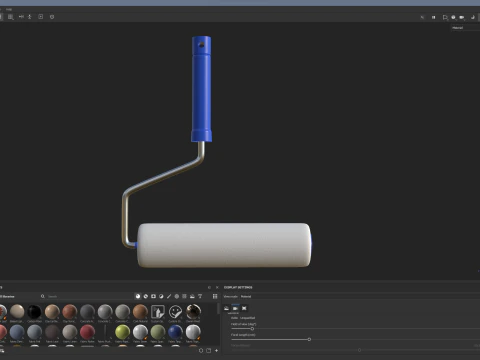Click the figure-shaped icon in the top toolbar
480x360 pixels.
click(x=30, y=17)
